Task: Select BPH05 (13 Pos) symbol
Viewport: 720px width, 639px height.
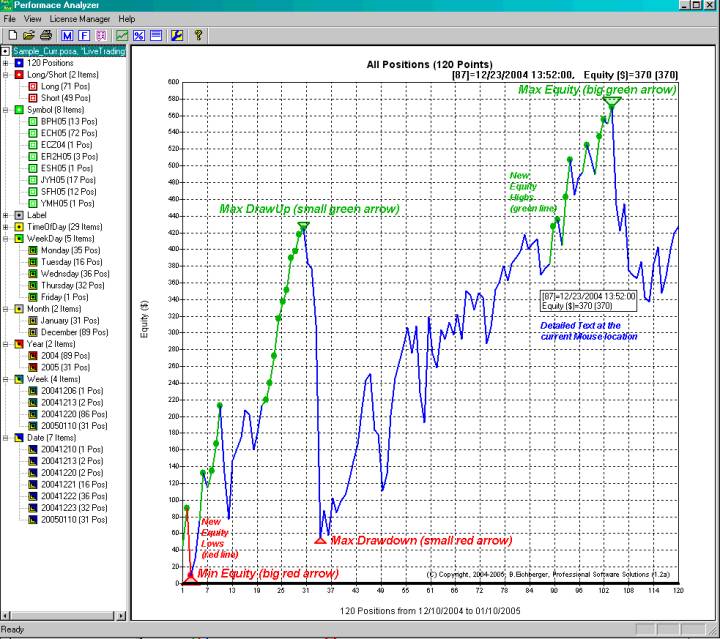Action: pyautogui.click(x=69, y=121)
